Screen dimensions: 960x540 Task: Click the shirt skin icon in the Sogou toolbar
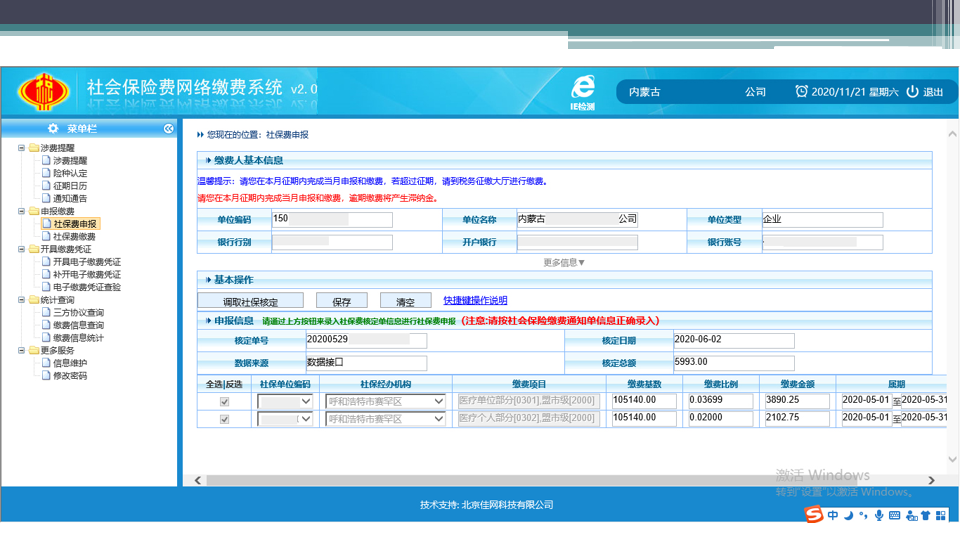coord(926,516)
